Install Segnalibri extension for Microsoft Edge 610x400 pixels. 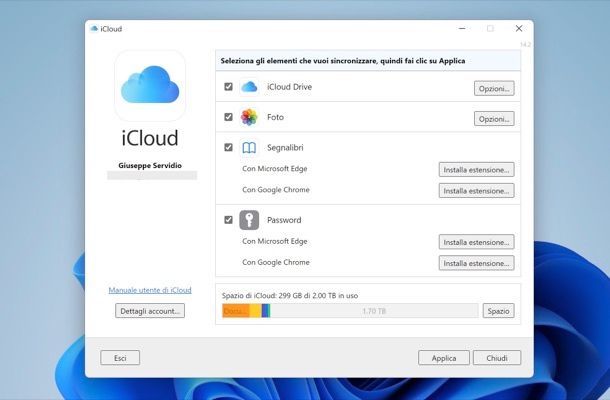tap(477, 170)
